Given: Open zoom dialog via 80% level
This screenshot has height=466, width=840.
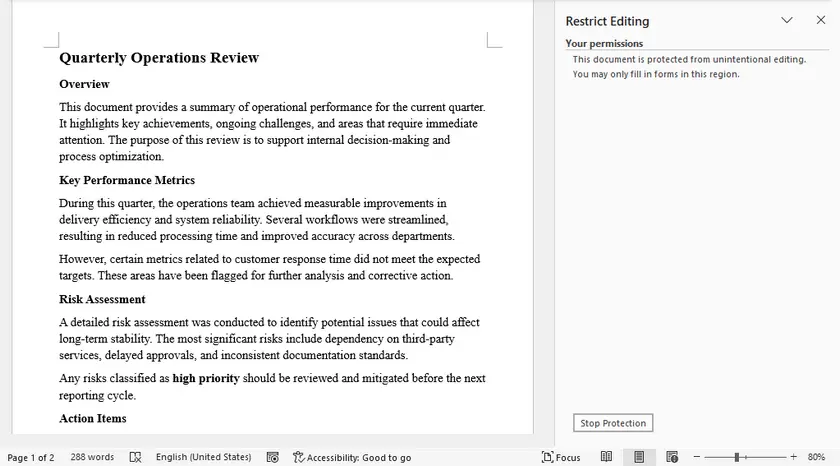Looking at the screenshot, I should (x=816, y=457).
